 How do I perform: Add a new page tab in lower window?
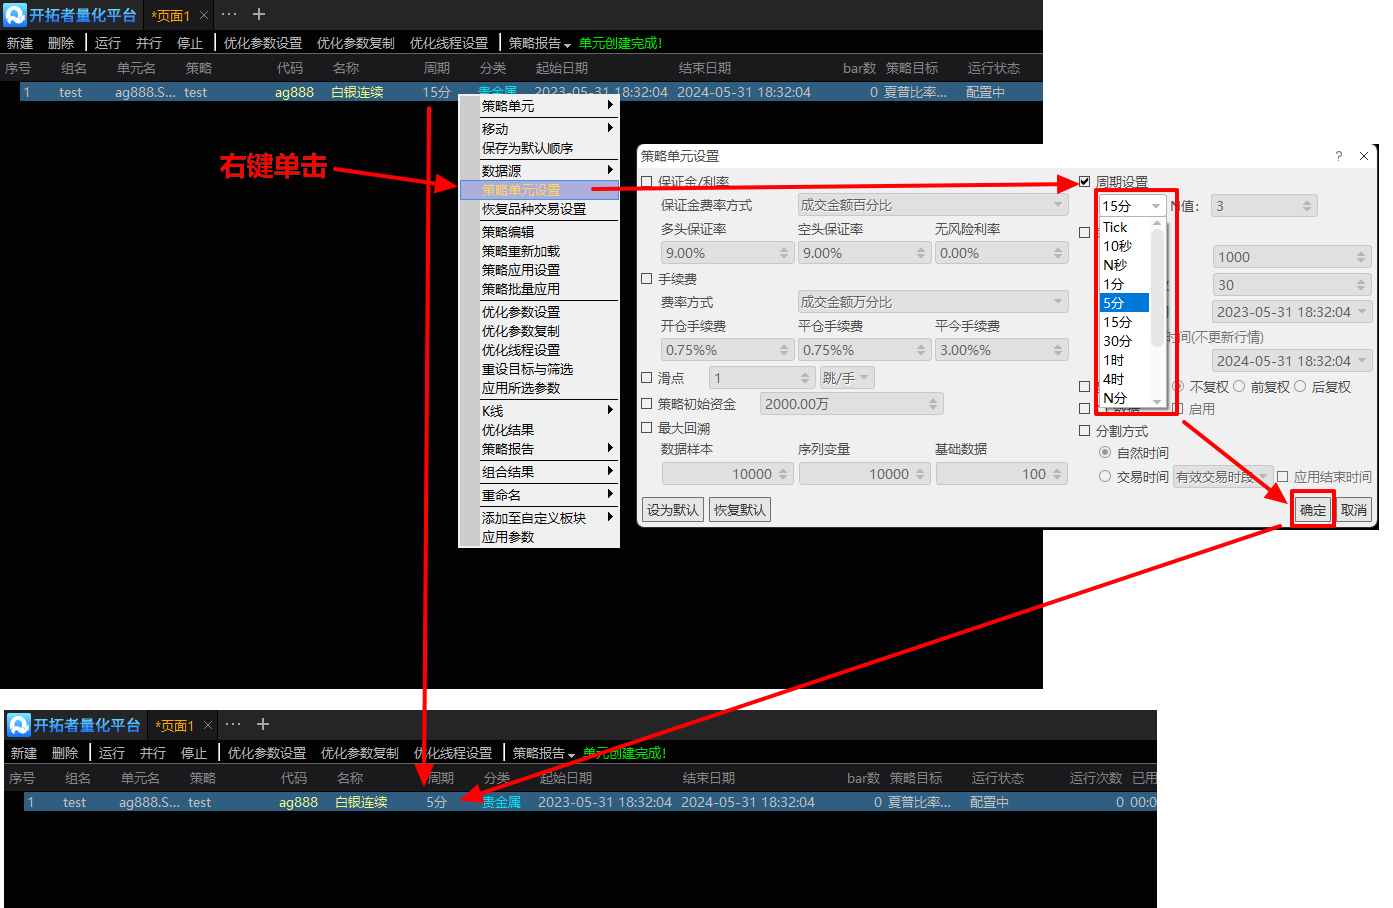[x=263, y=724]
